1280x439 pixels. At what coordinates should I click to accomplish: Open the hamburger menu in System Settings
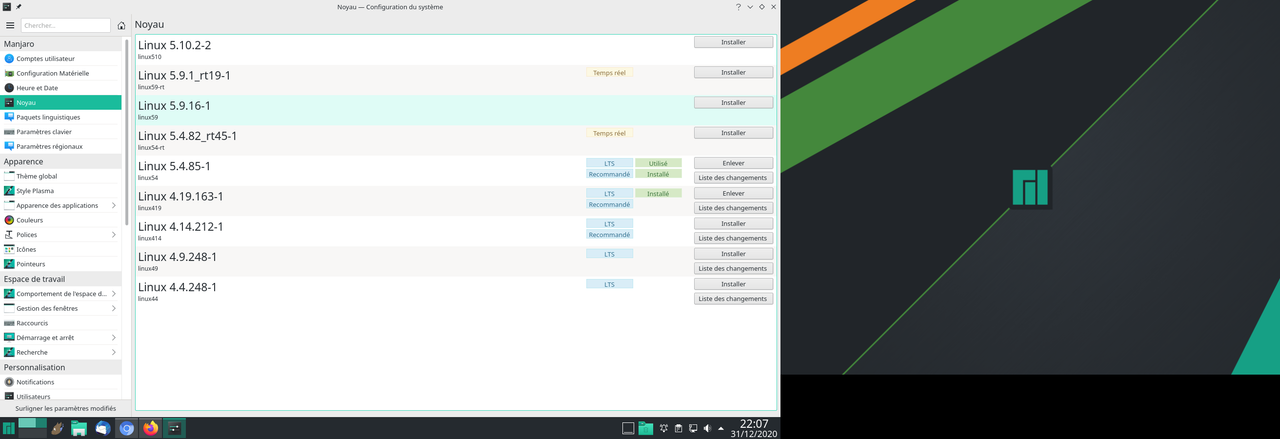(10, 25)
